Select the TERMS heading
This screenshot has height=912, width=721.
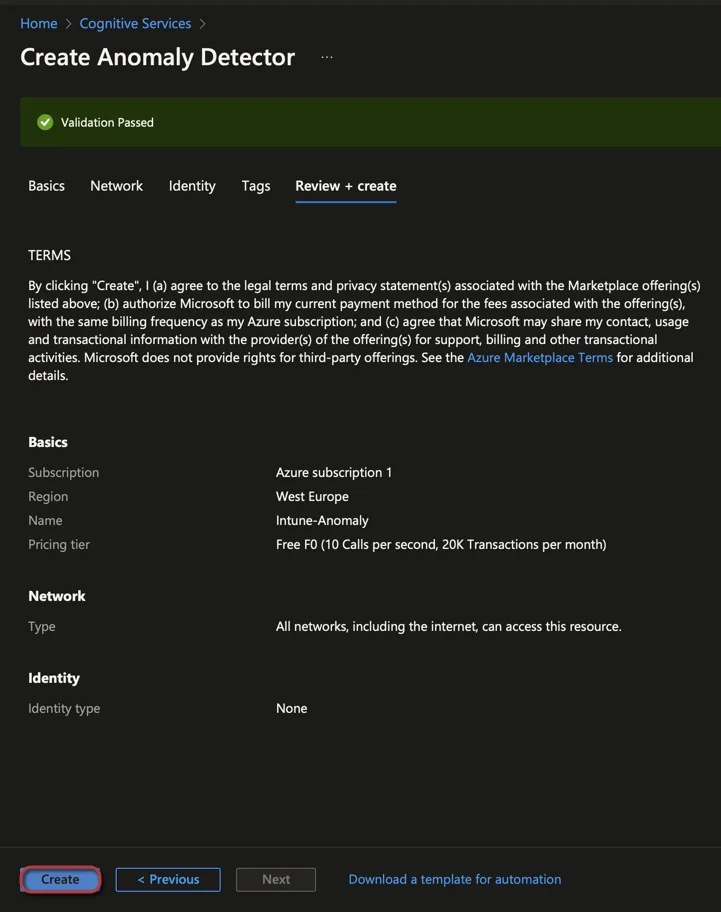49,255
